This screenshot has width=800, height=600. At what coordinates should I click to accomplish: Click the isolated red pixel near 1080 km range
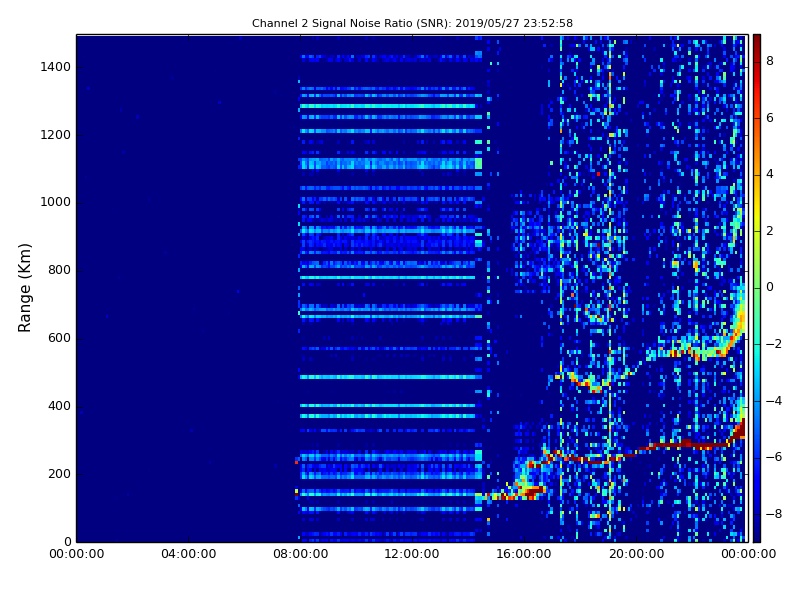point(598,174)
